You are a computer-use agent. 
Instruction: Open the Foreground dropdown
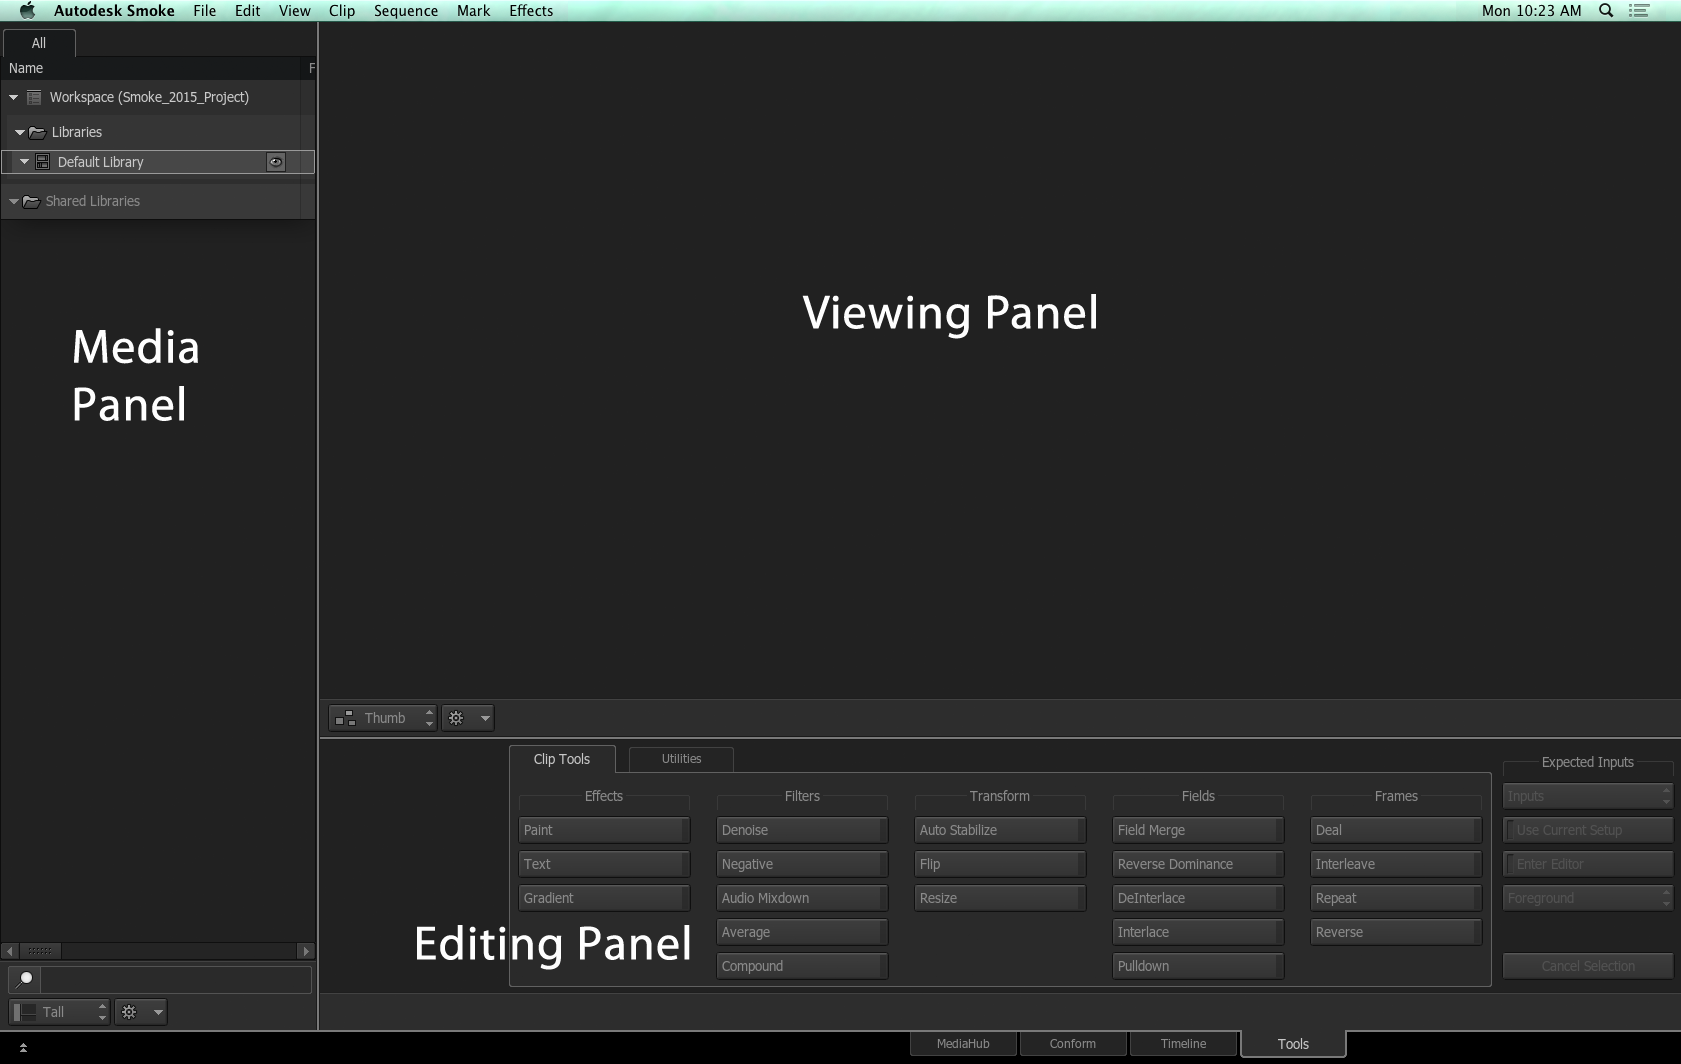[x=1588, y=898]
